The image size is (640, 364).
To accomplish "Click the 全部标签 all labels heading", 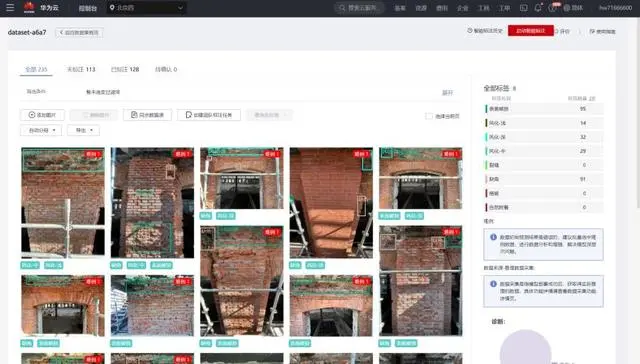I will tap(496, 88).
